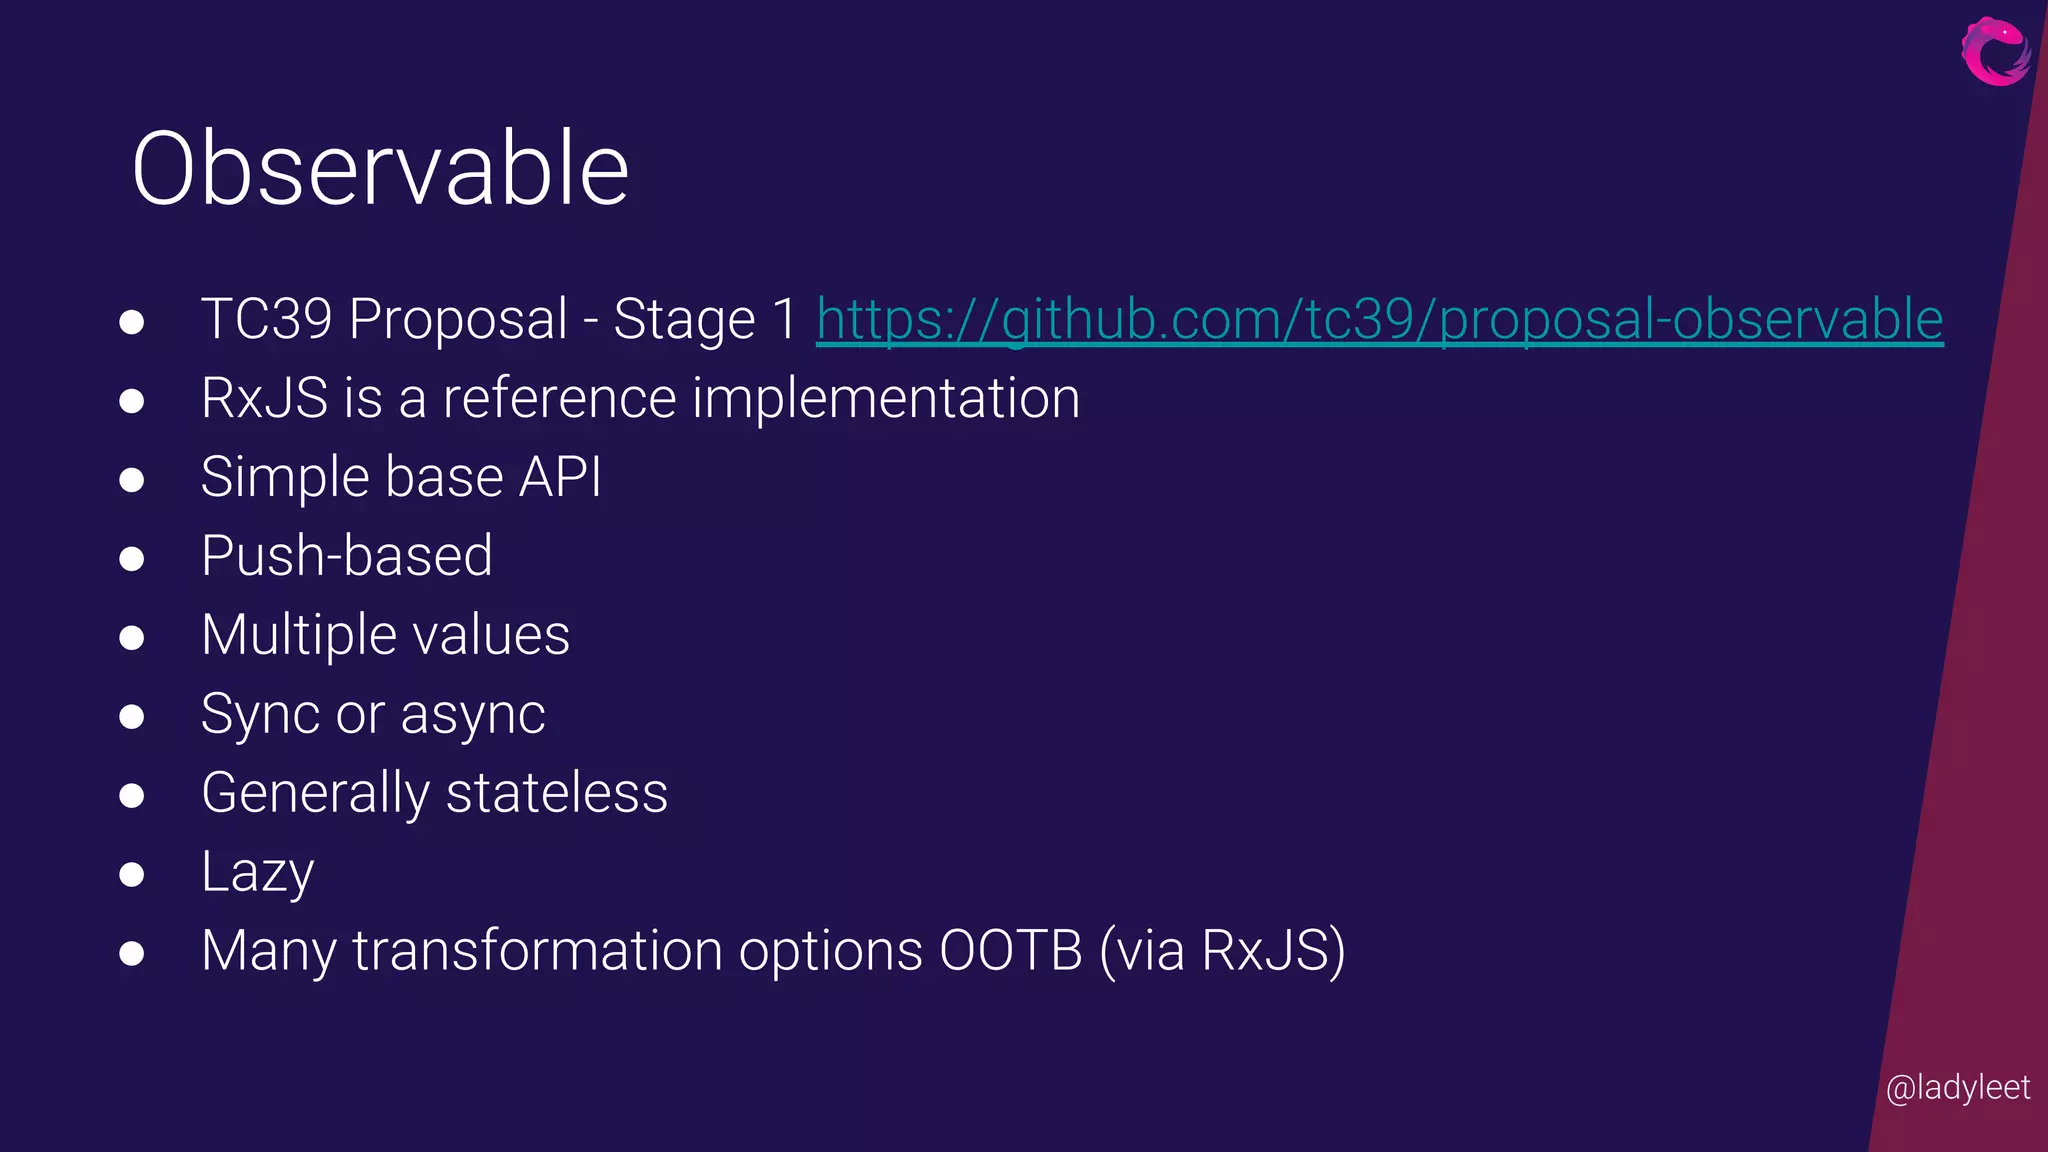
Task: Click the bullet beside Lazy
Action: click(x=131, y=874)
